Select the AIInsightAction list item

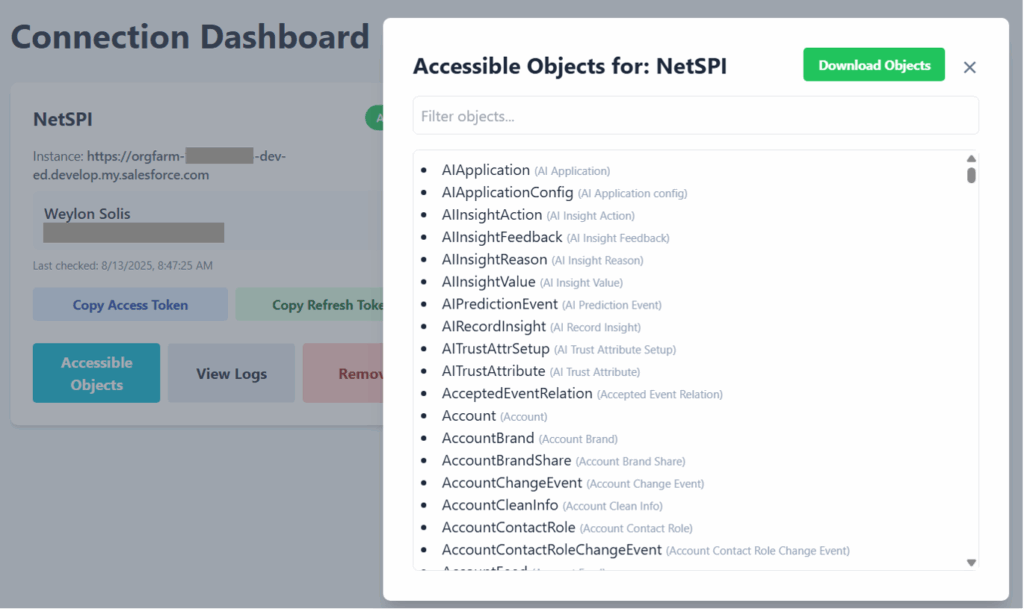[x=538, y=215]
